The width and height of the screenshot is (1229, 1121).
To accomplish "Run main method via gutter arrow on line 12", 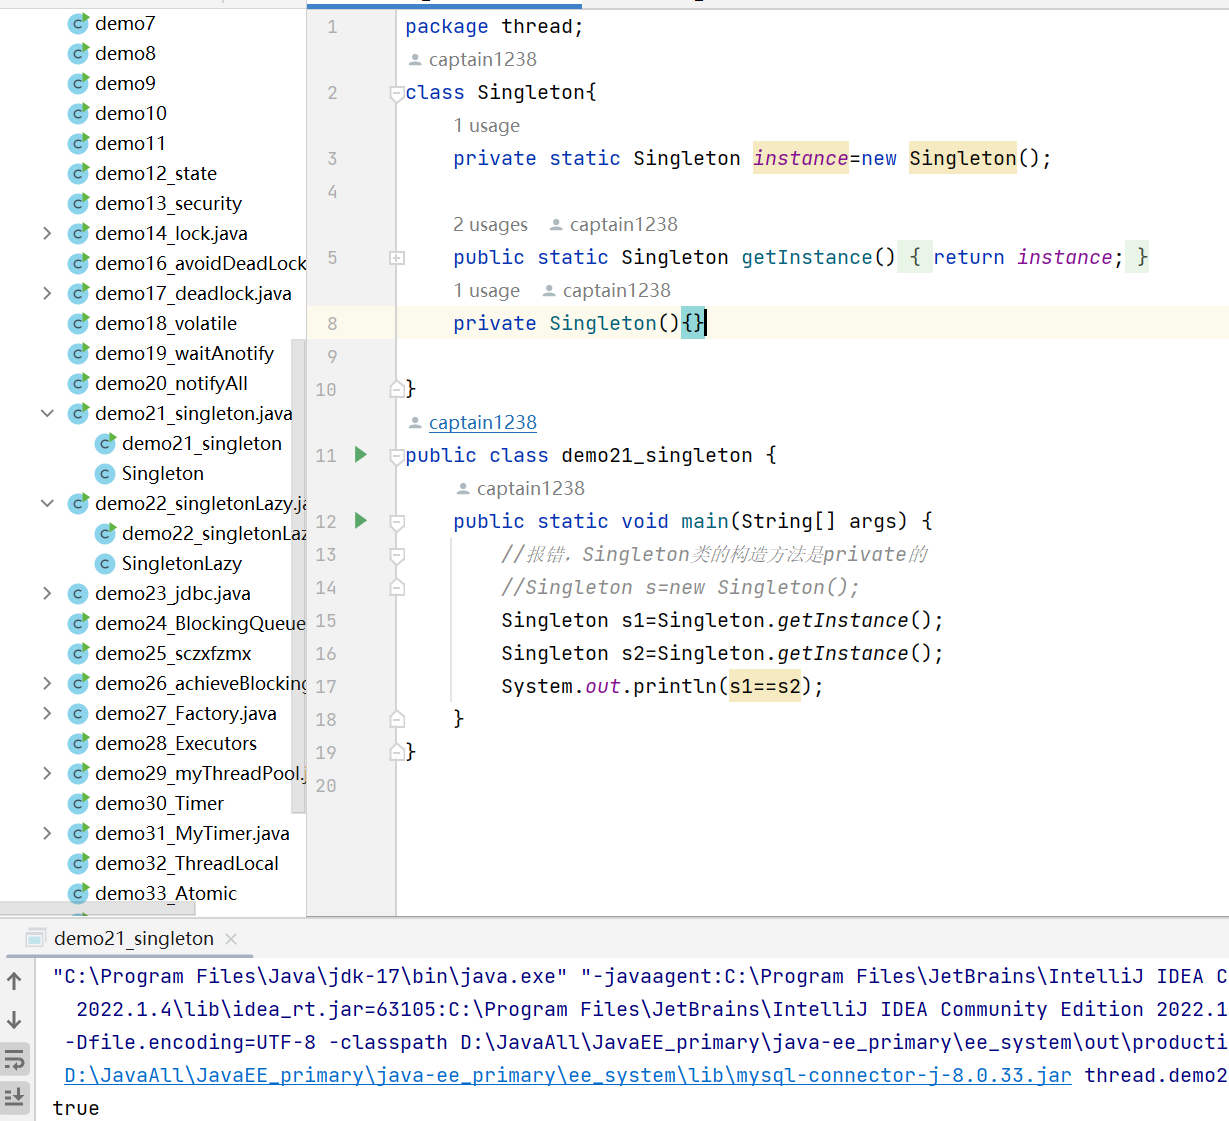I will pos(361,521).
